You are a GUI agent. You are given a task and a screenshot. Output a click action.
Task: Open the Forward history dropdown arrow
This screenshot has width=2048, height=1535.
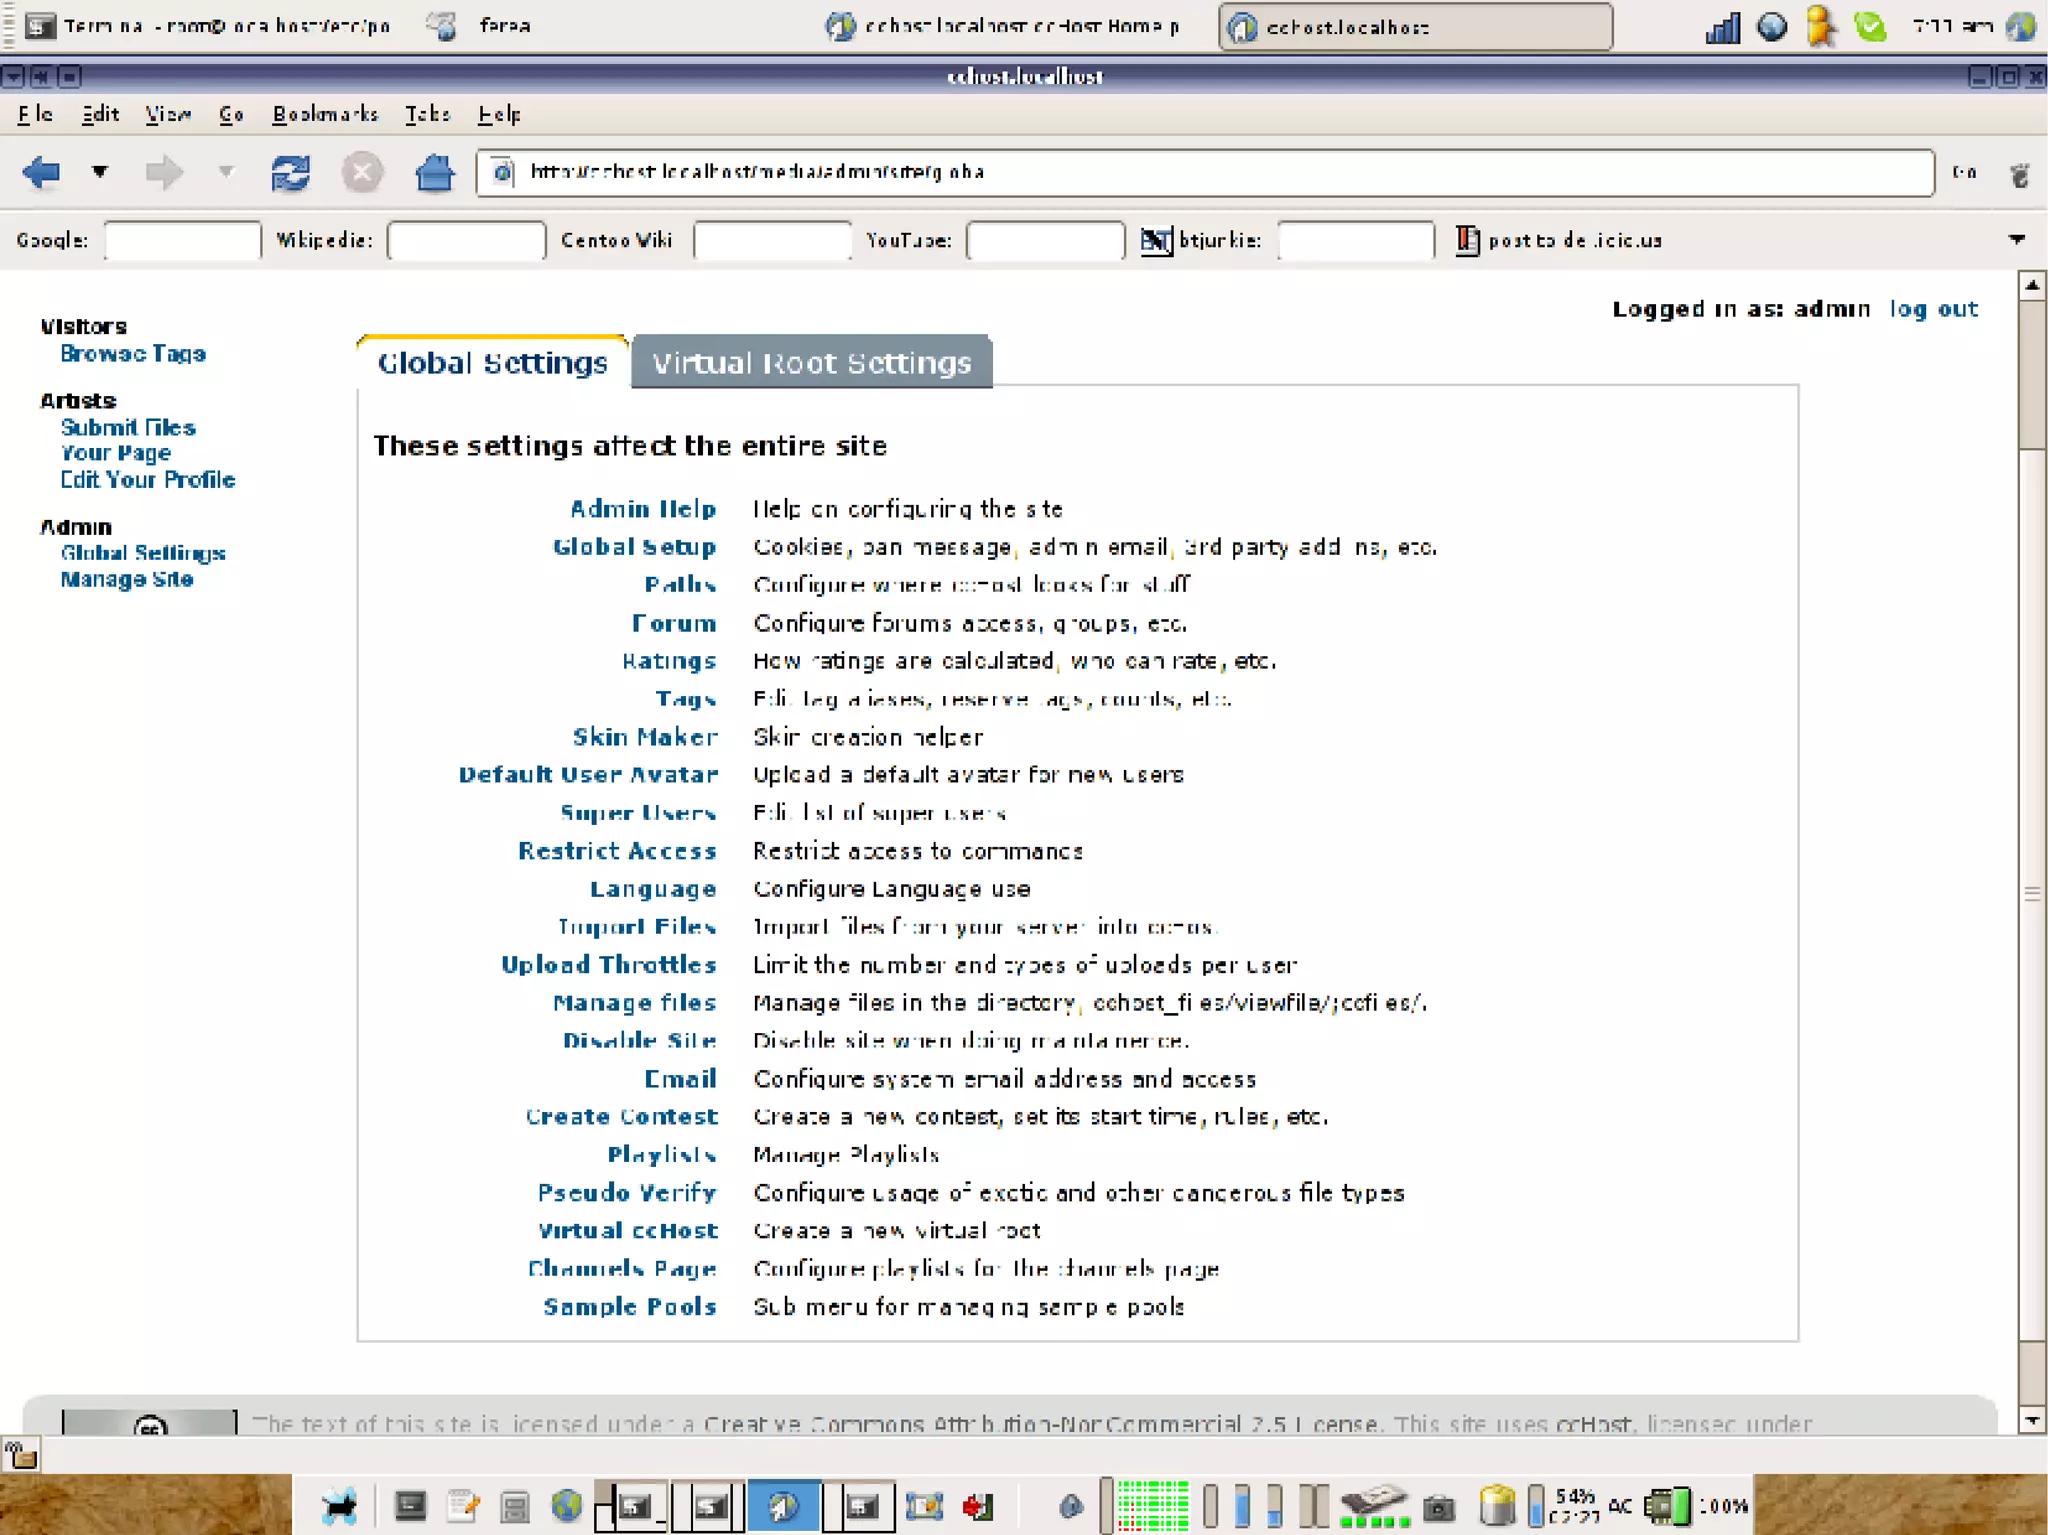click(x=227, y=171)
